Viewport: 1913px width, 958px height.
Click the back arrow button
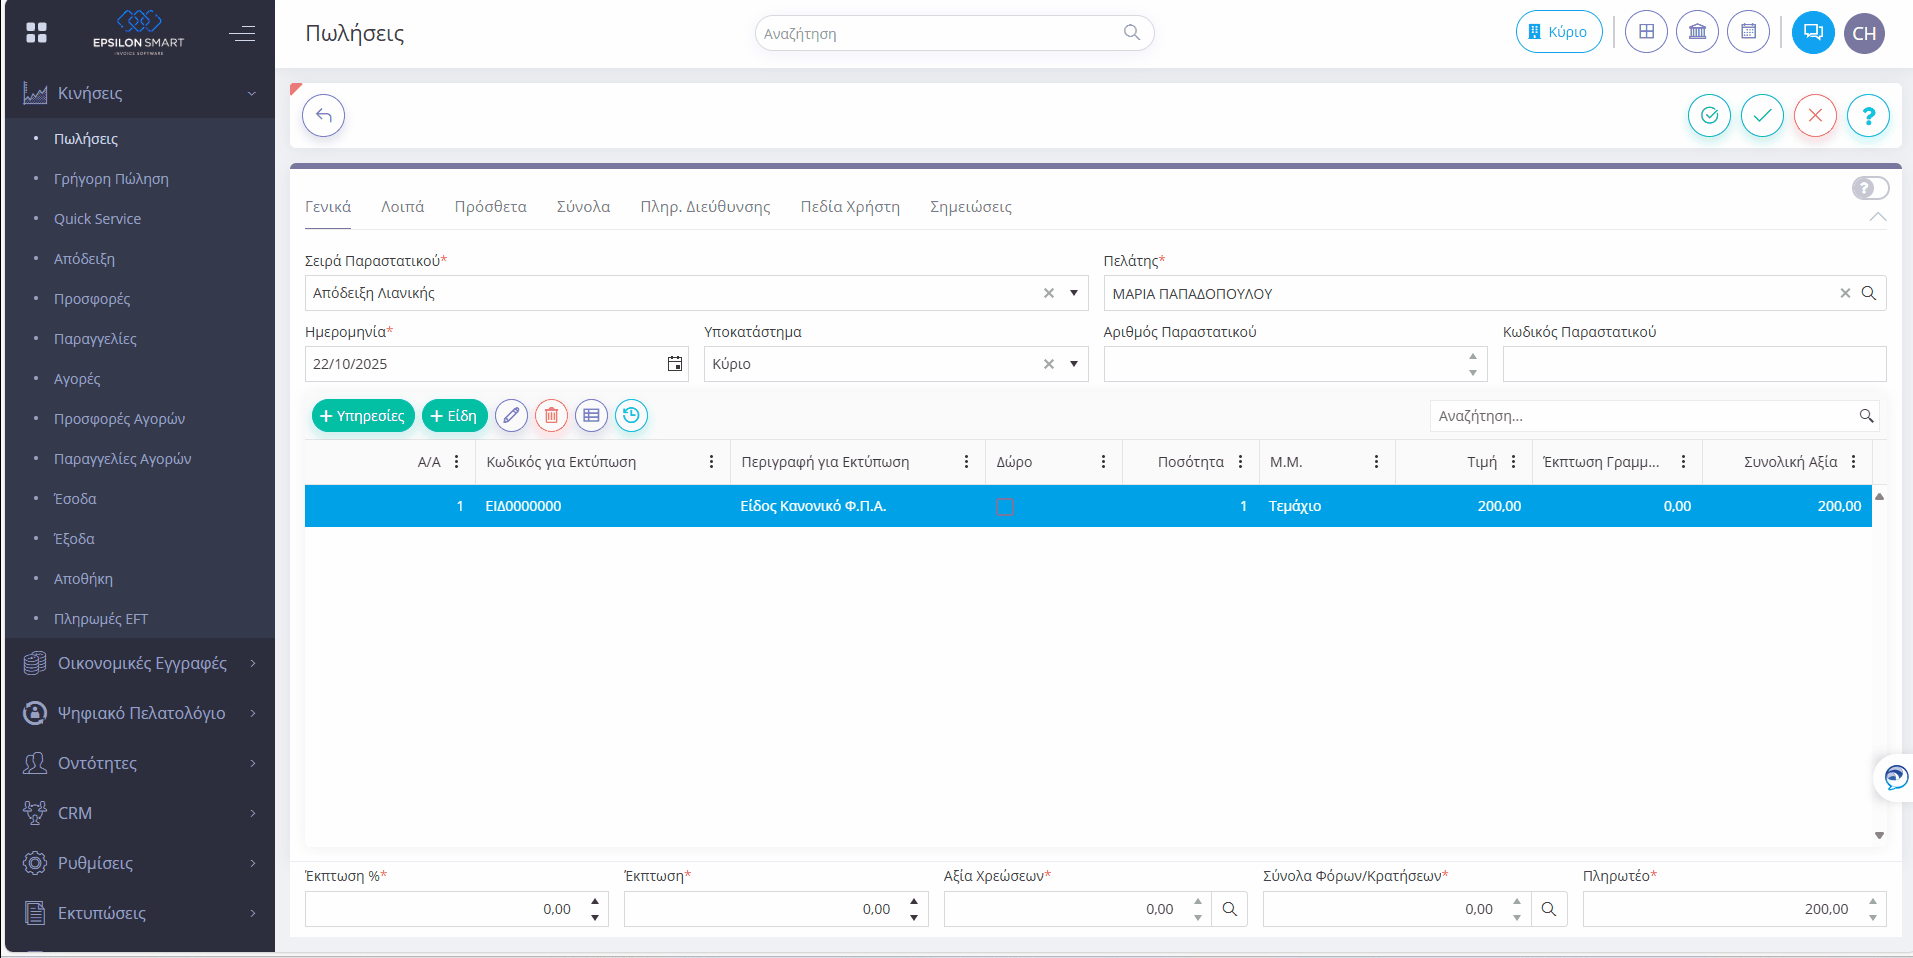click(323, 116)
